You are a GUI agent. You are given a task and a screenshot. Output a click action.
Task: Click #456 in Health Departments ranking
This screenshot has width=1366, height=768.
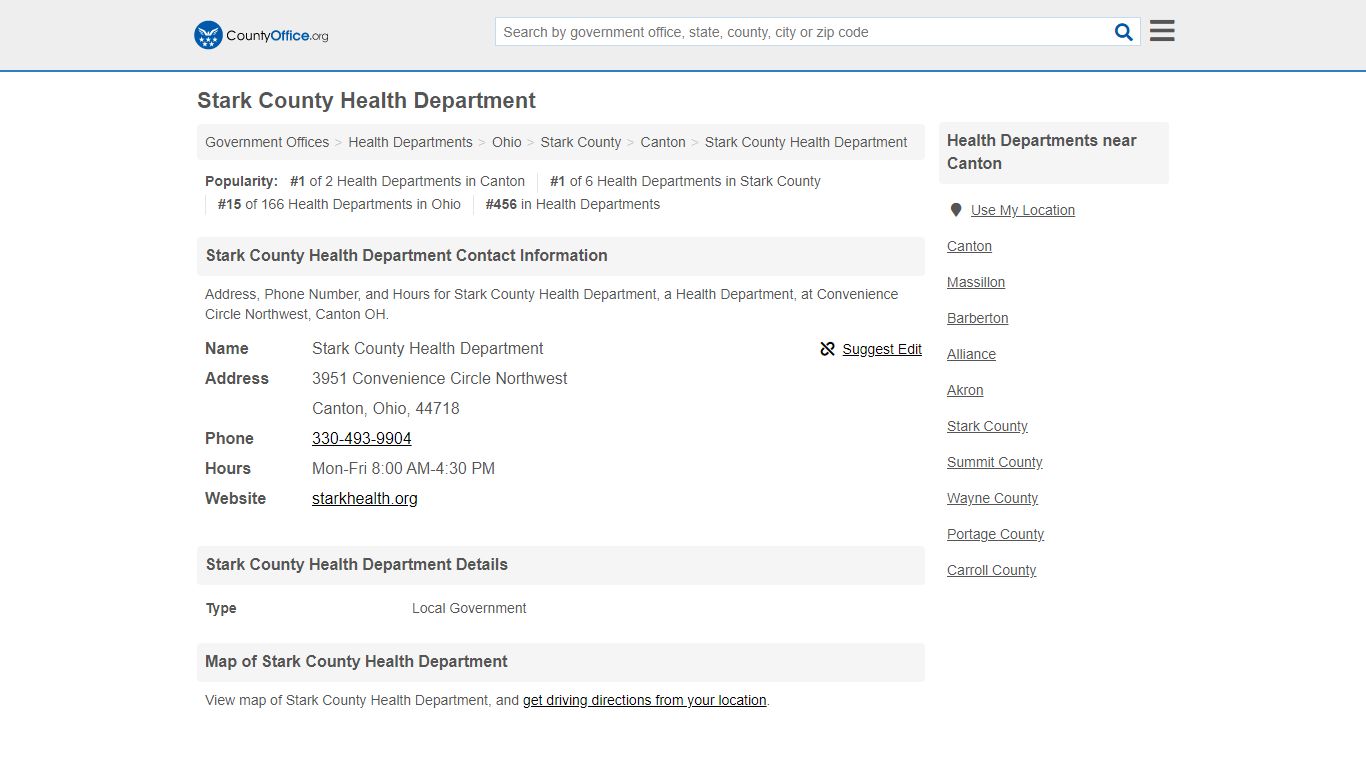pyautogui.click(x=573, y=204)
